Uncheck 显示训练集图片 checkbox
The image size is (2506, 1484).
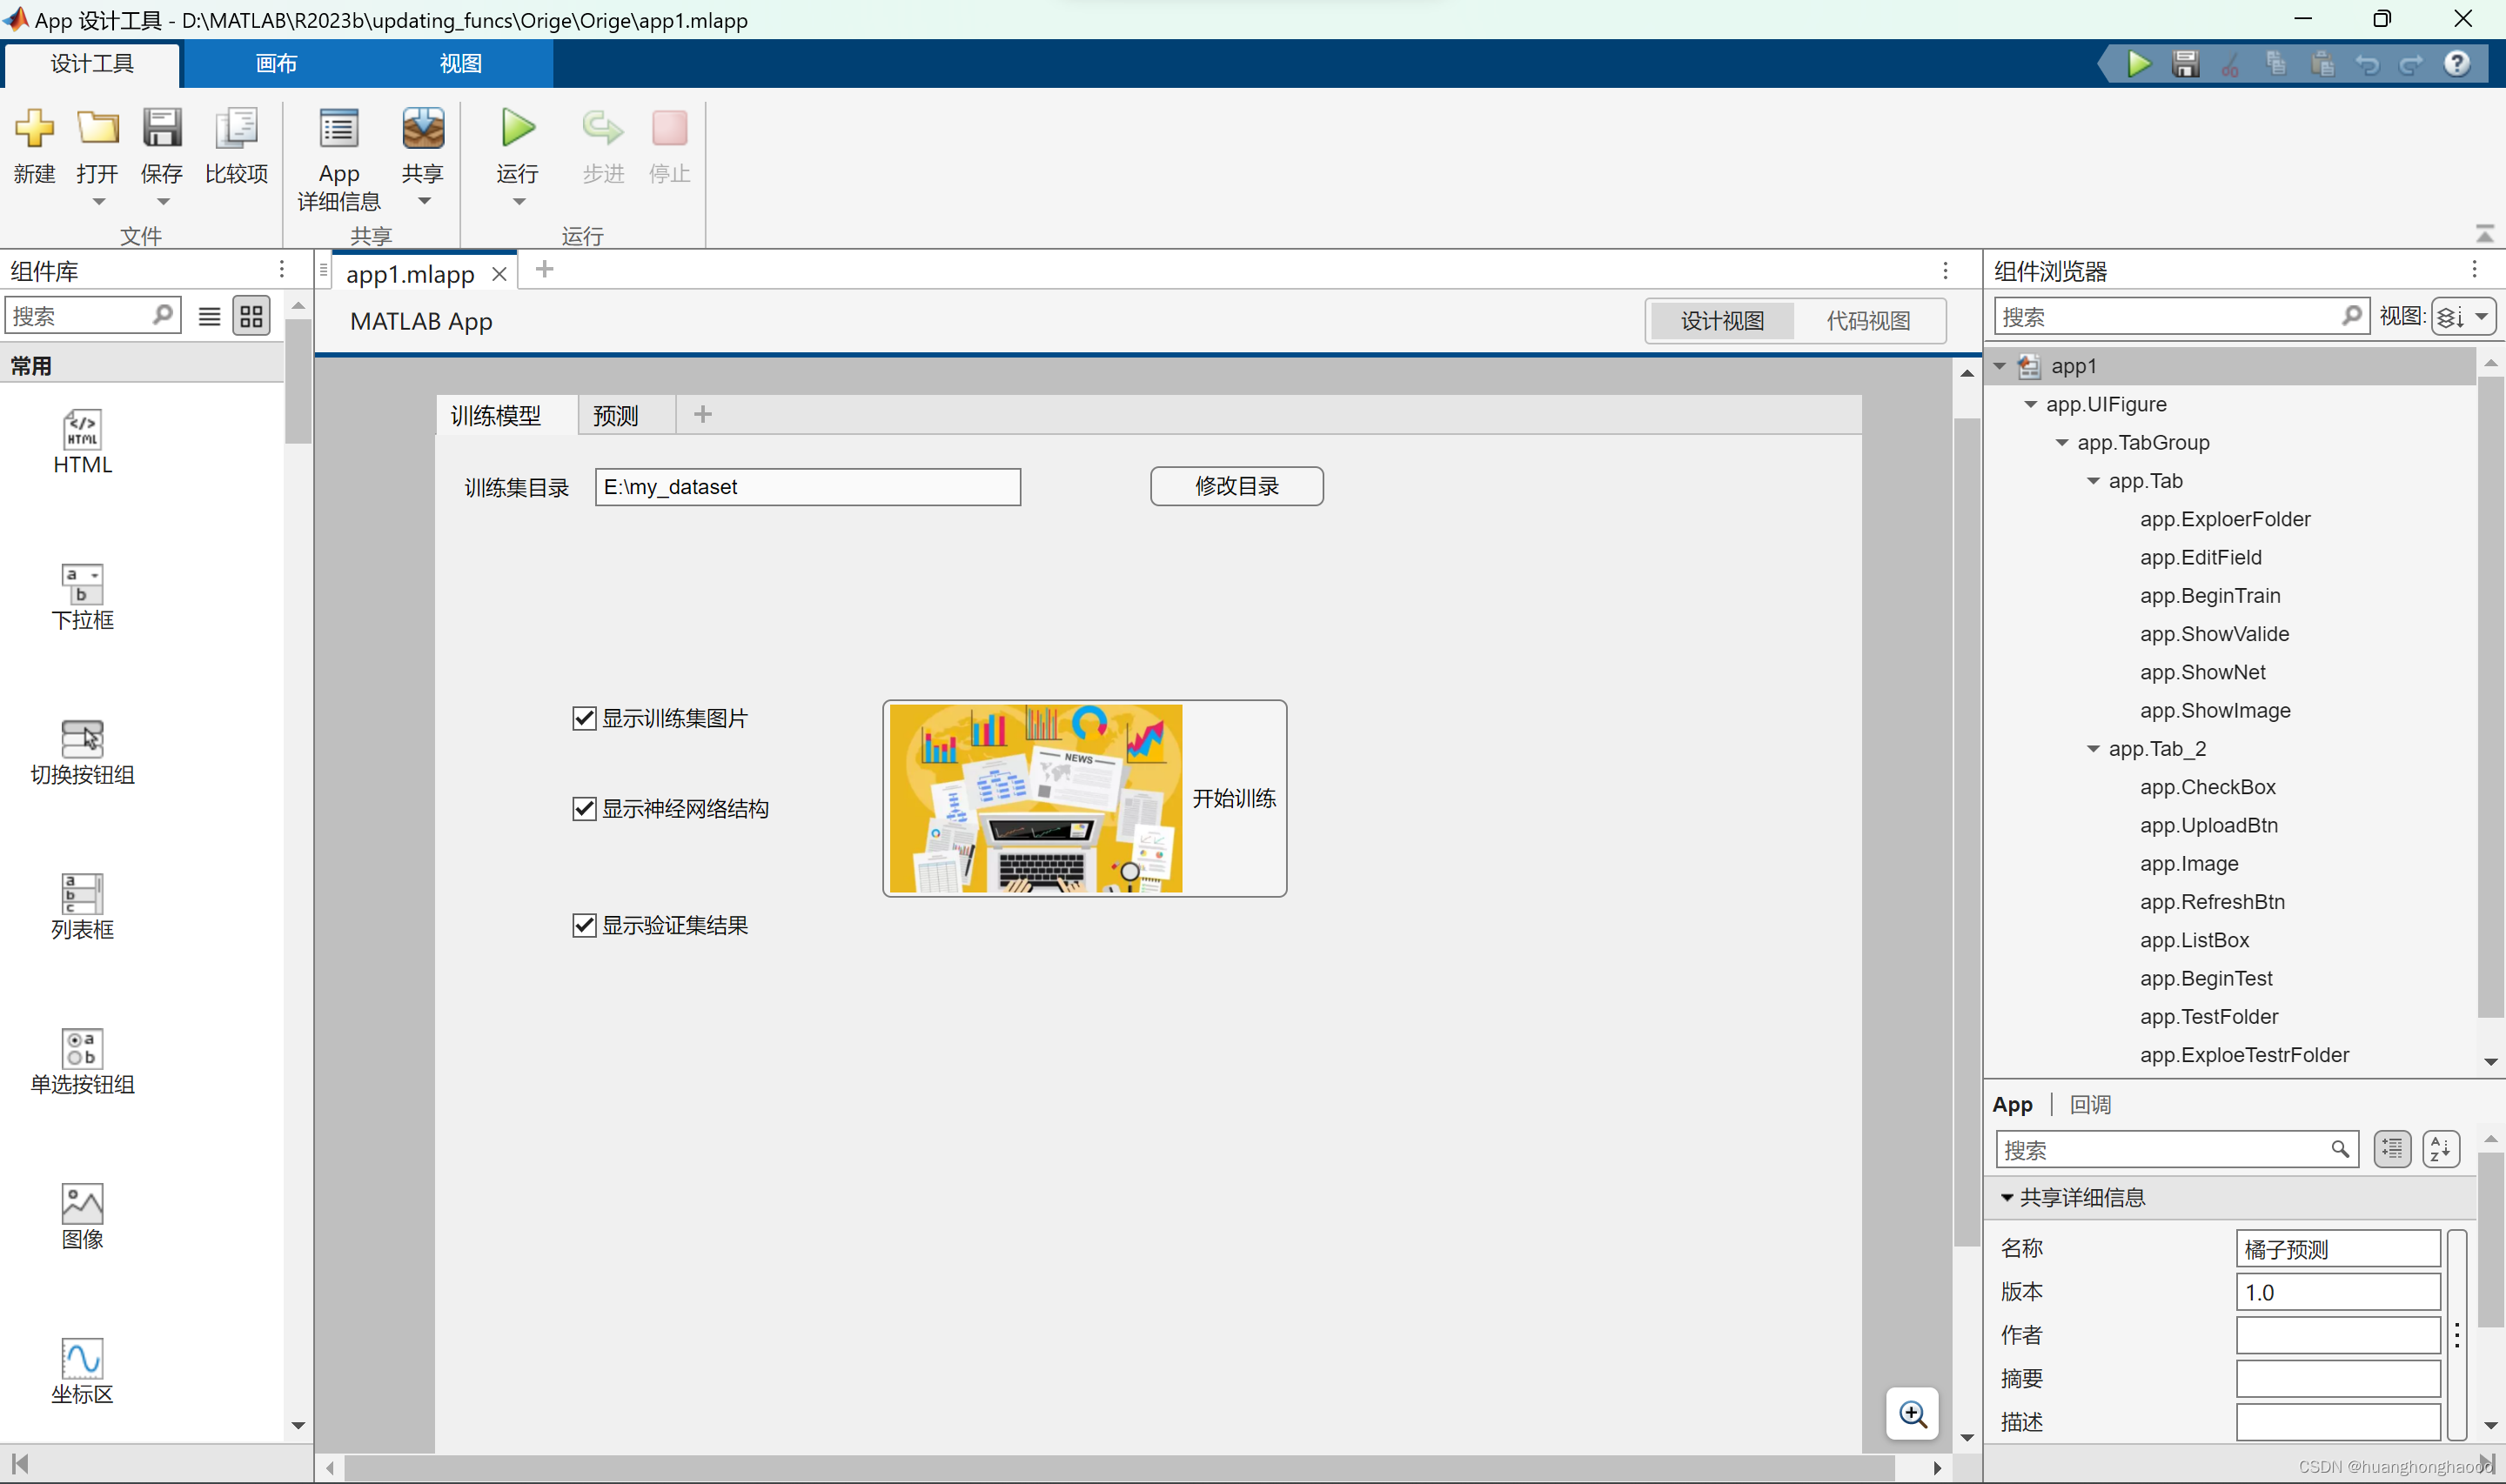point(584,718)
